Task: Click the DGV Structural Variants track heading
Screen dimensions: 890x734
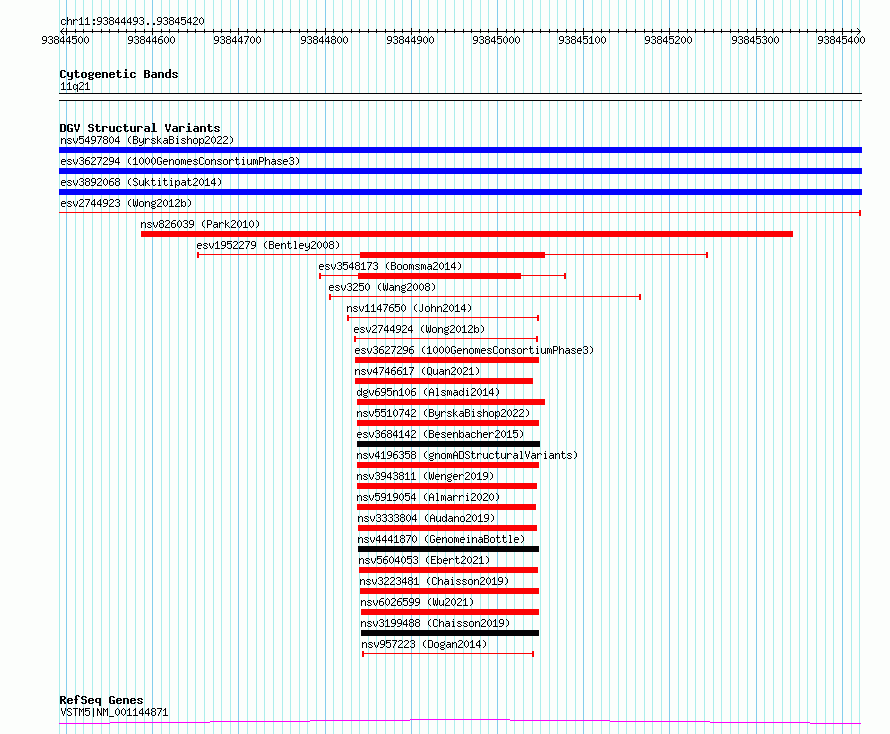Action: 140,128
